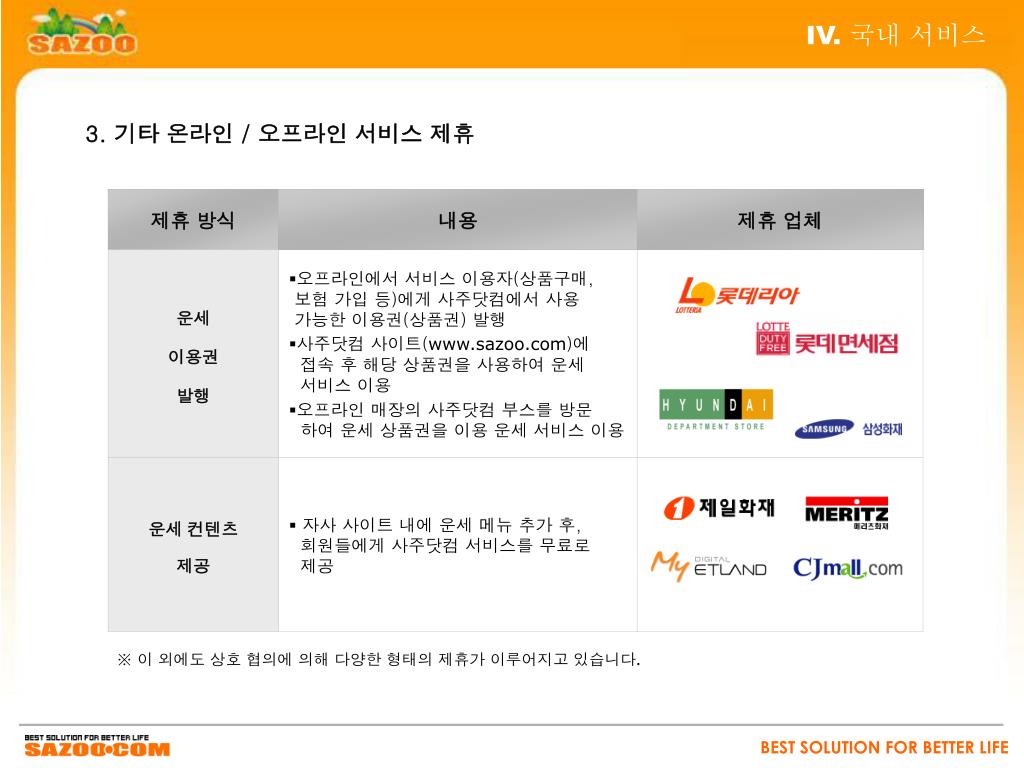Click the www.sazoo.com URL text

click(496, 344)
